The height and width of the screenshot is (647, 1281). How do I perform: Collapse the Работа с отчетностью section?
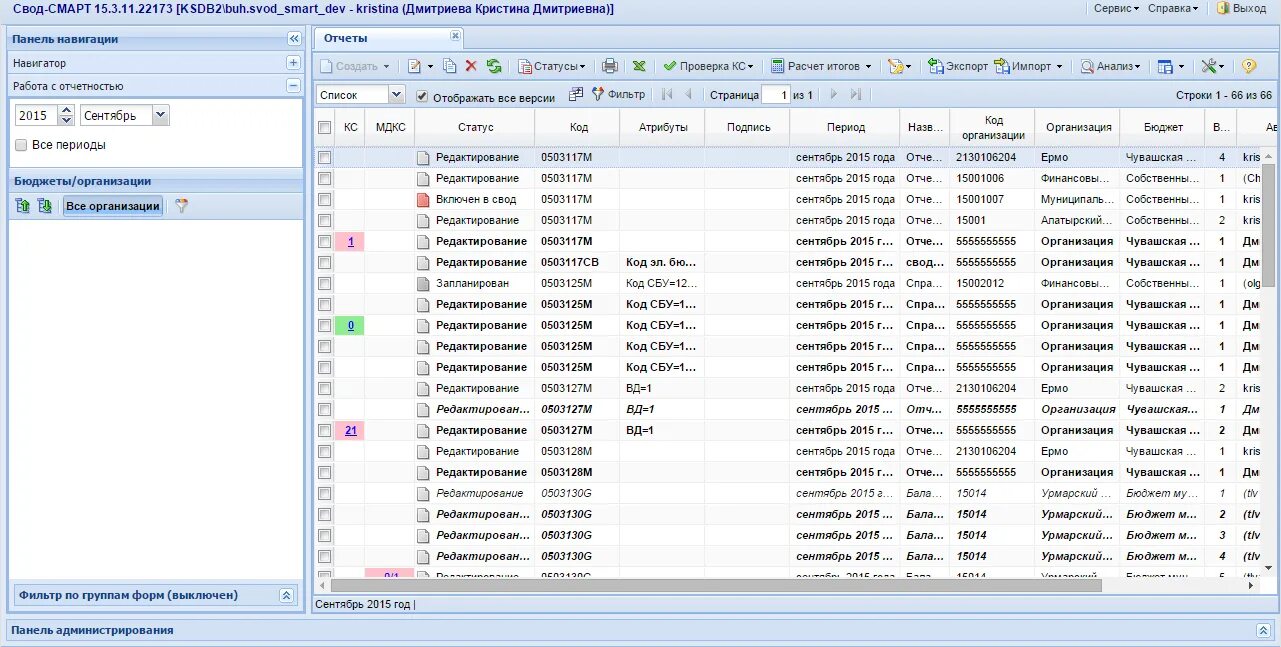pyautogui.click(x=293, y=86)
